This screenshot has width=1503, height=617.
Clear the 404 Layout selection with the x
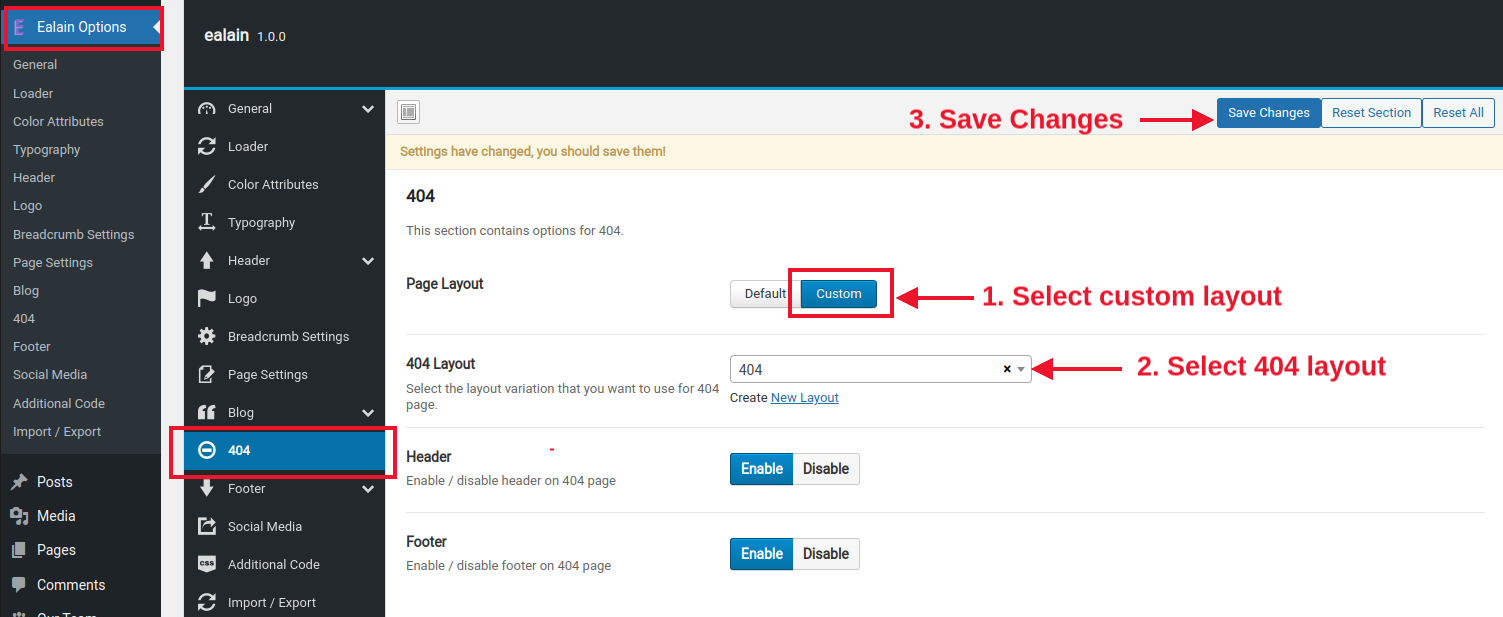coord(1007,369)
